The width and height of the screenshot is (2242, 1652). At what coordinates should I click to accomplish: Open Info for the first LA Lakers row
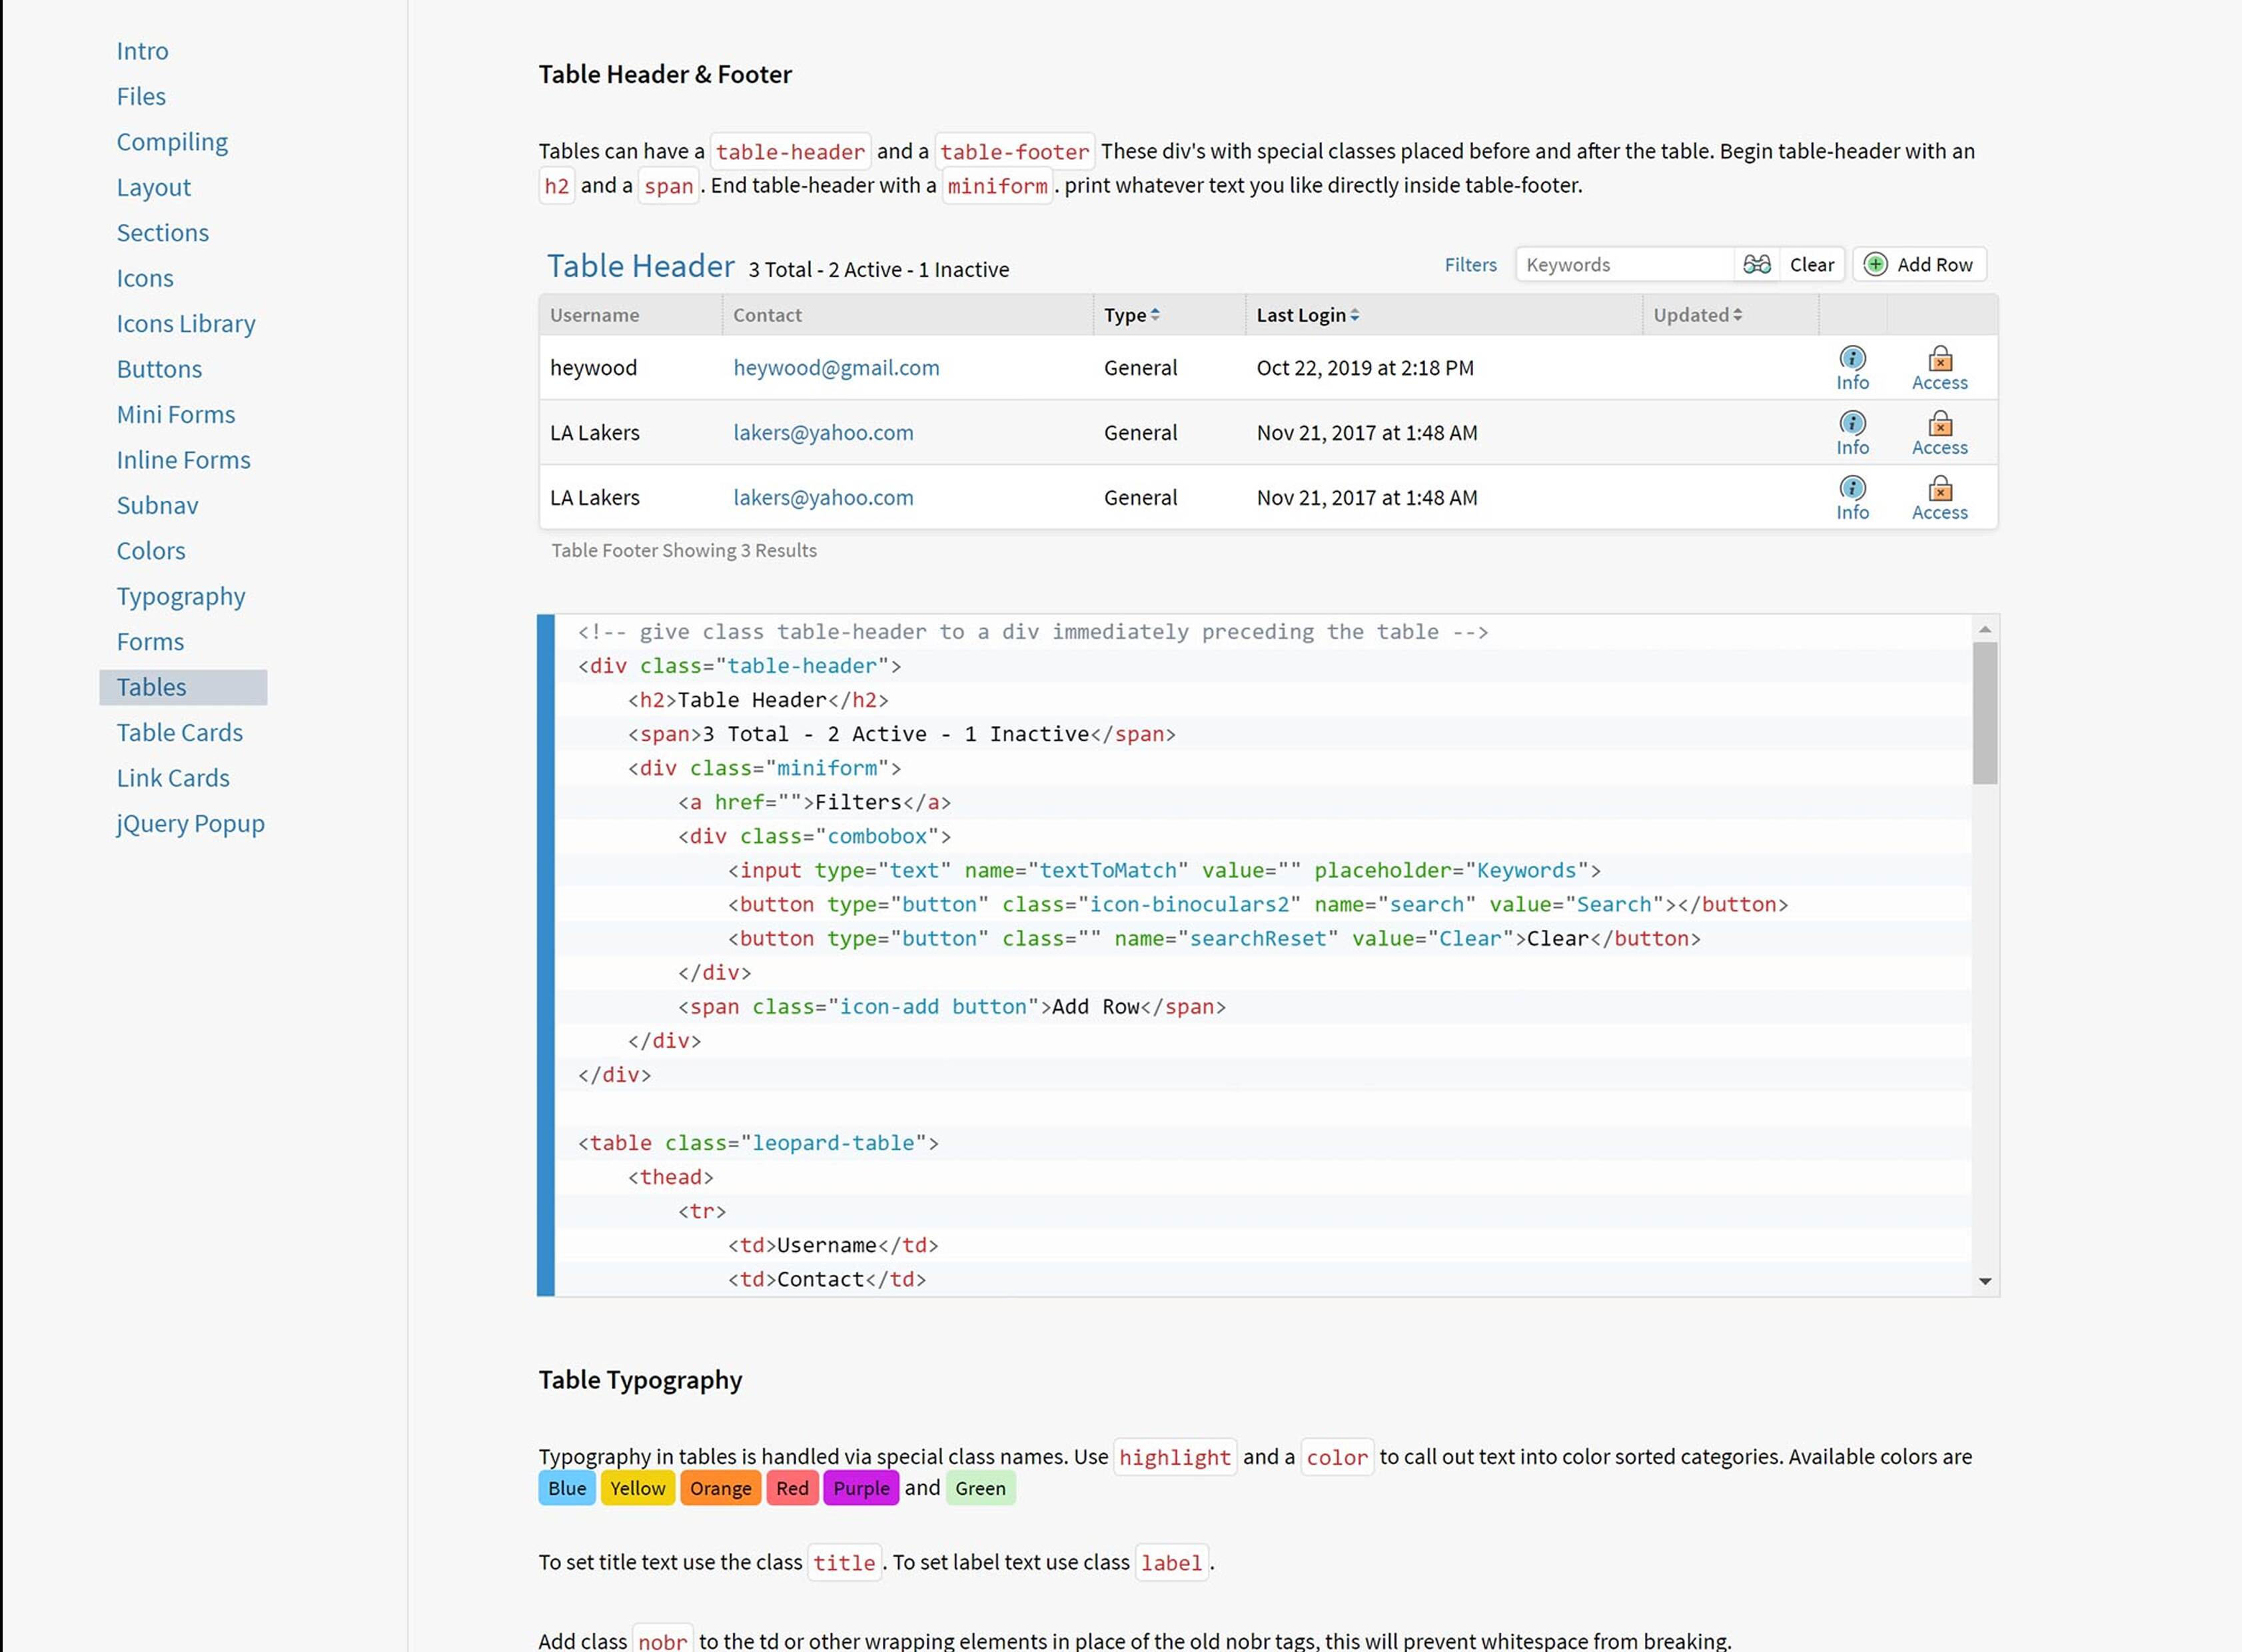[1853, 425]
